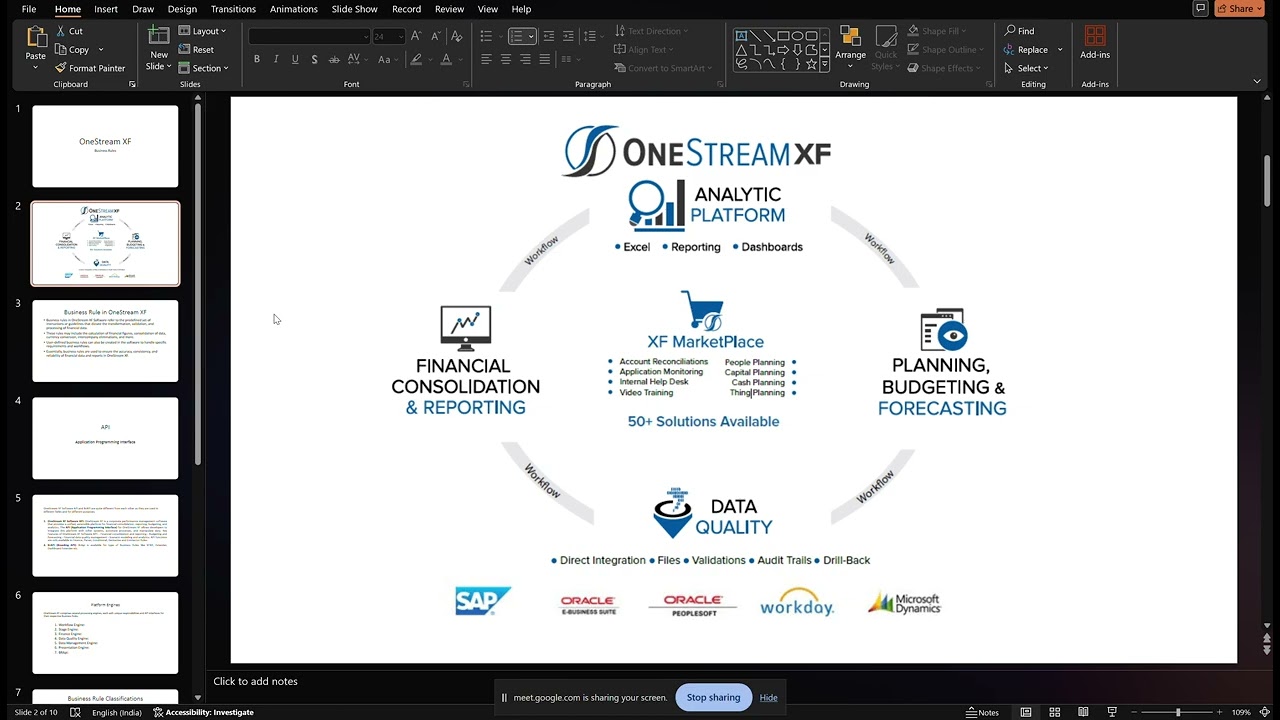Toggle the numbered list button

(516, 36)
